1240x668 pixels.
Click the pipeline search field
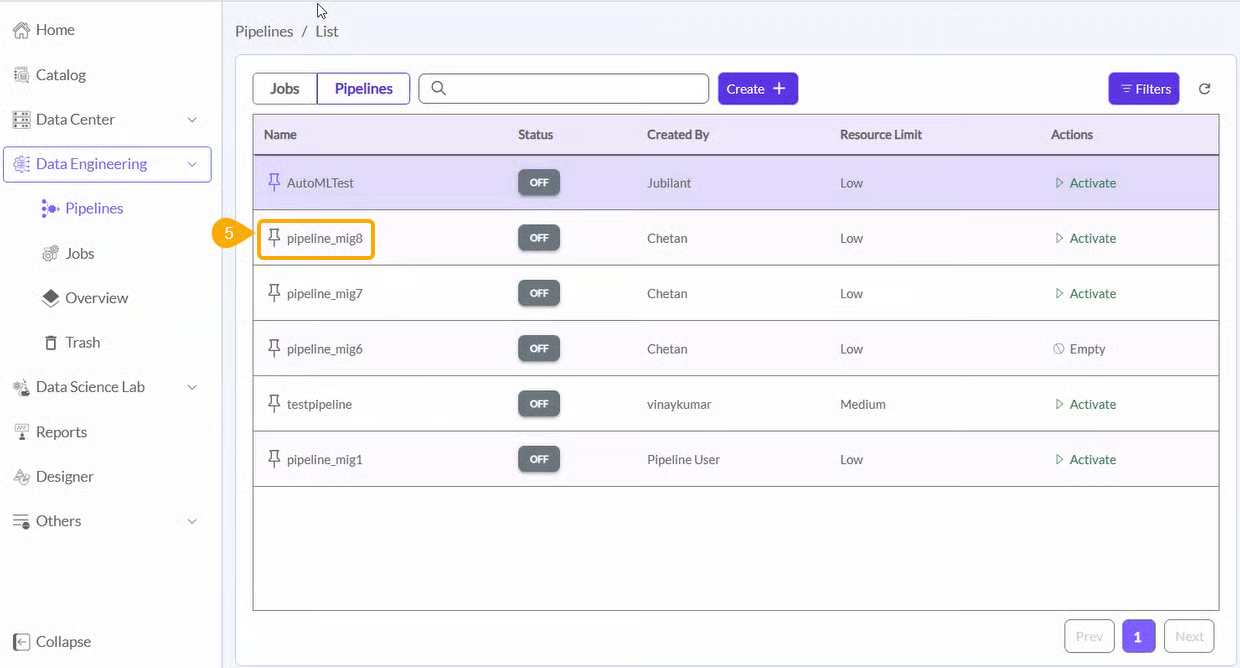[x=575, y=89]
